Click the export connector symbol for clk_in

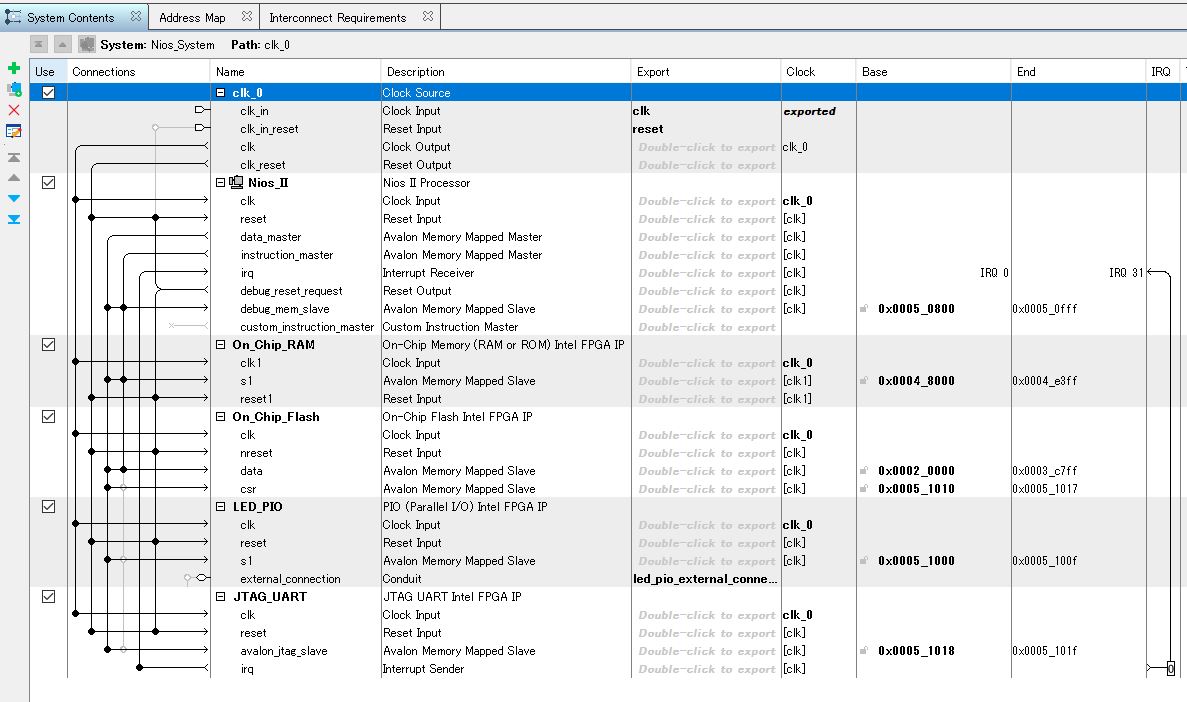[x=201, y=110]
